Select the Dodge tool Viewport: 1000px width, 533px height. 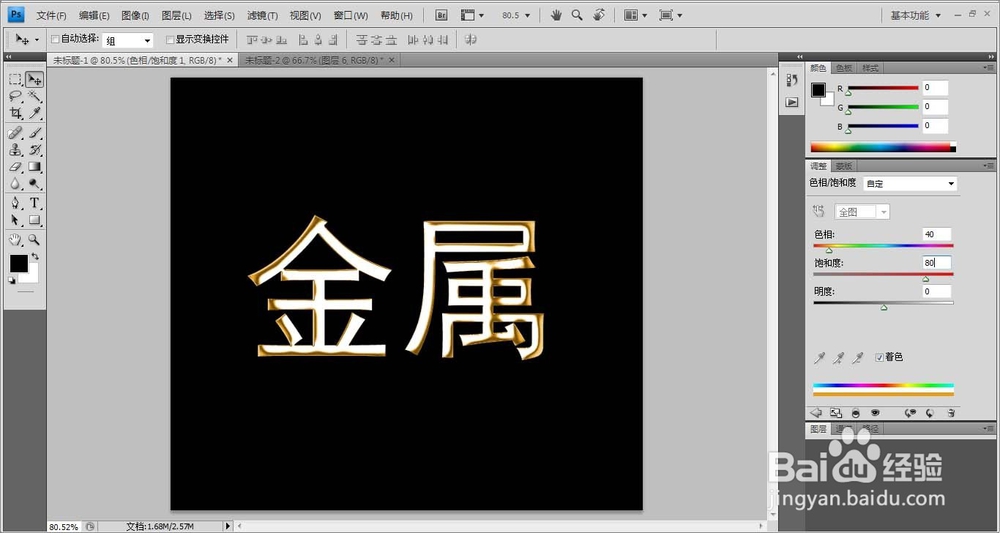pos(34,184)
